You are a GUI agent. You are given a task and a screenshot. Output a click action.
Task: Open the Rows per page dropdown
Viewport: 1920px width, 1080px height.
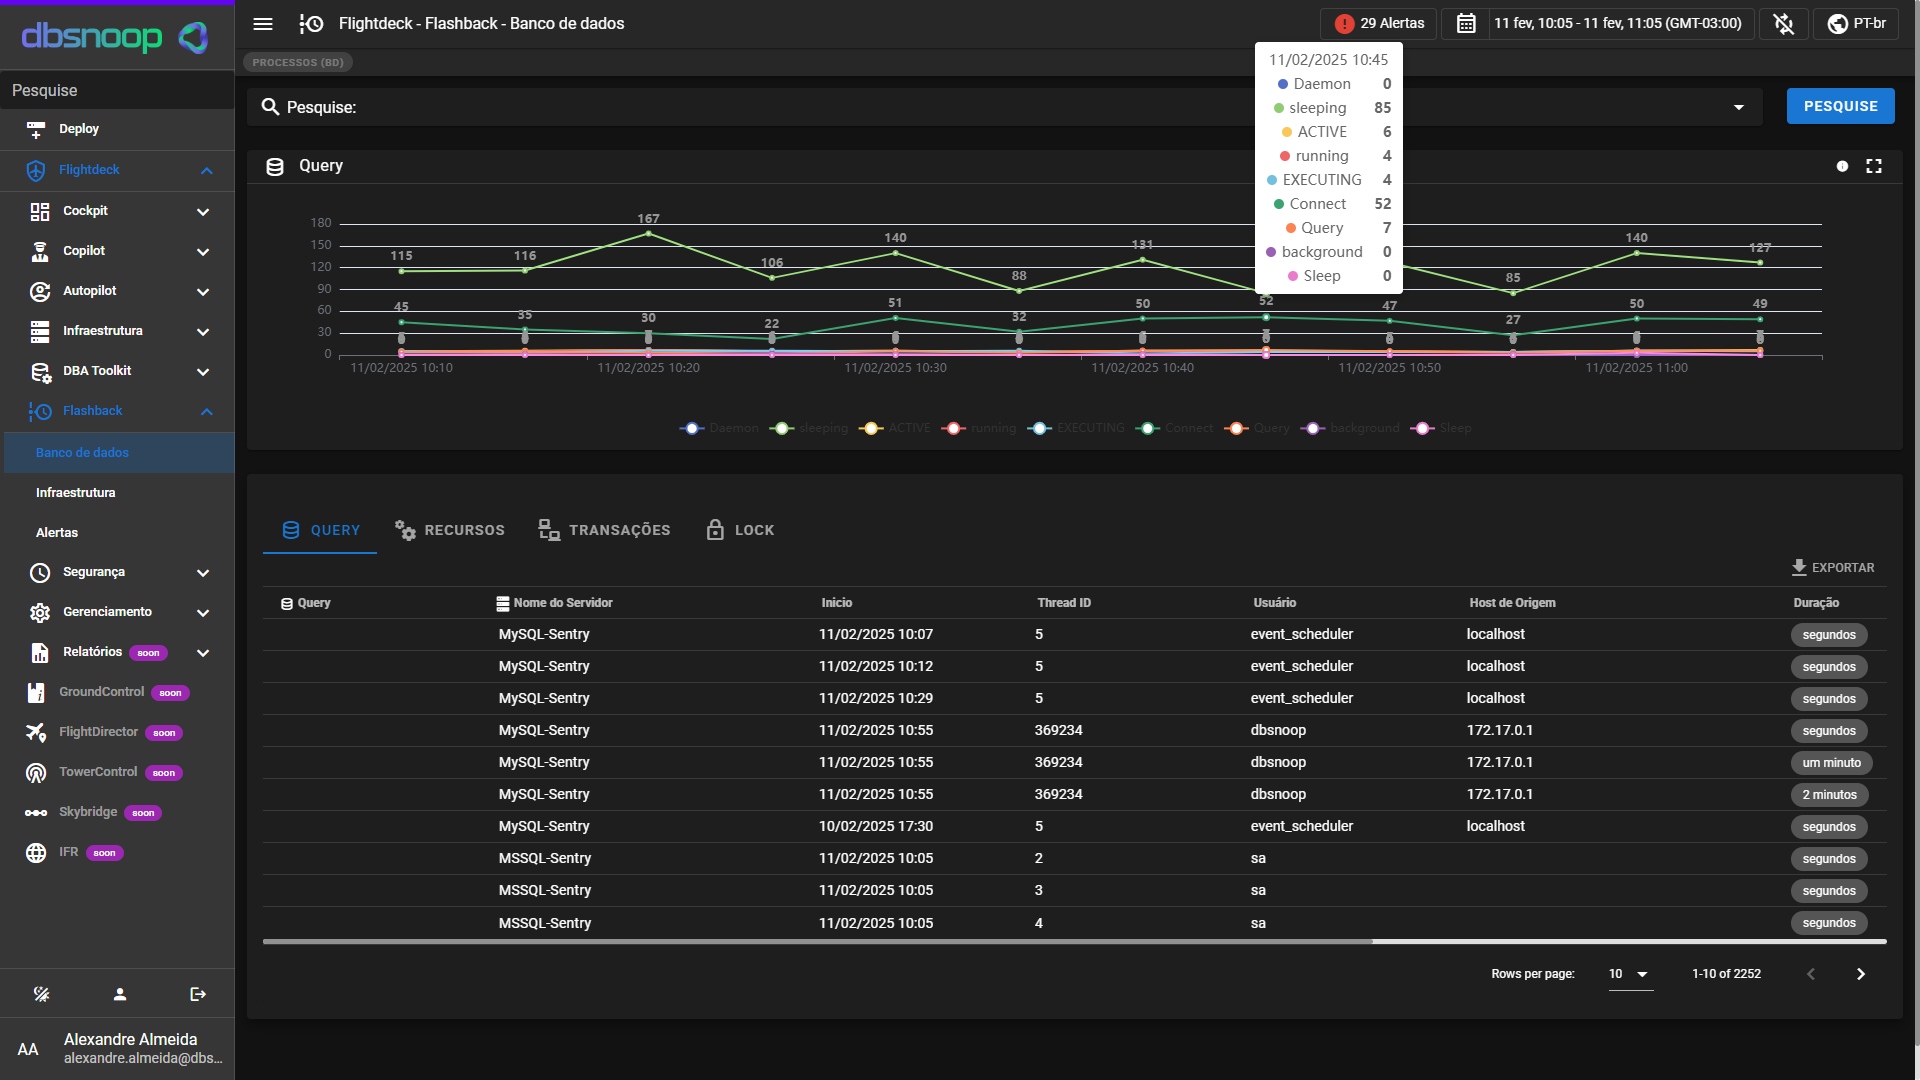pos(1630,973)
